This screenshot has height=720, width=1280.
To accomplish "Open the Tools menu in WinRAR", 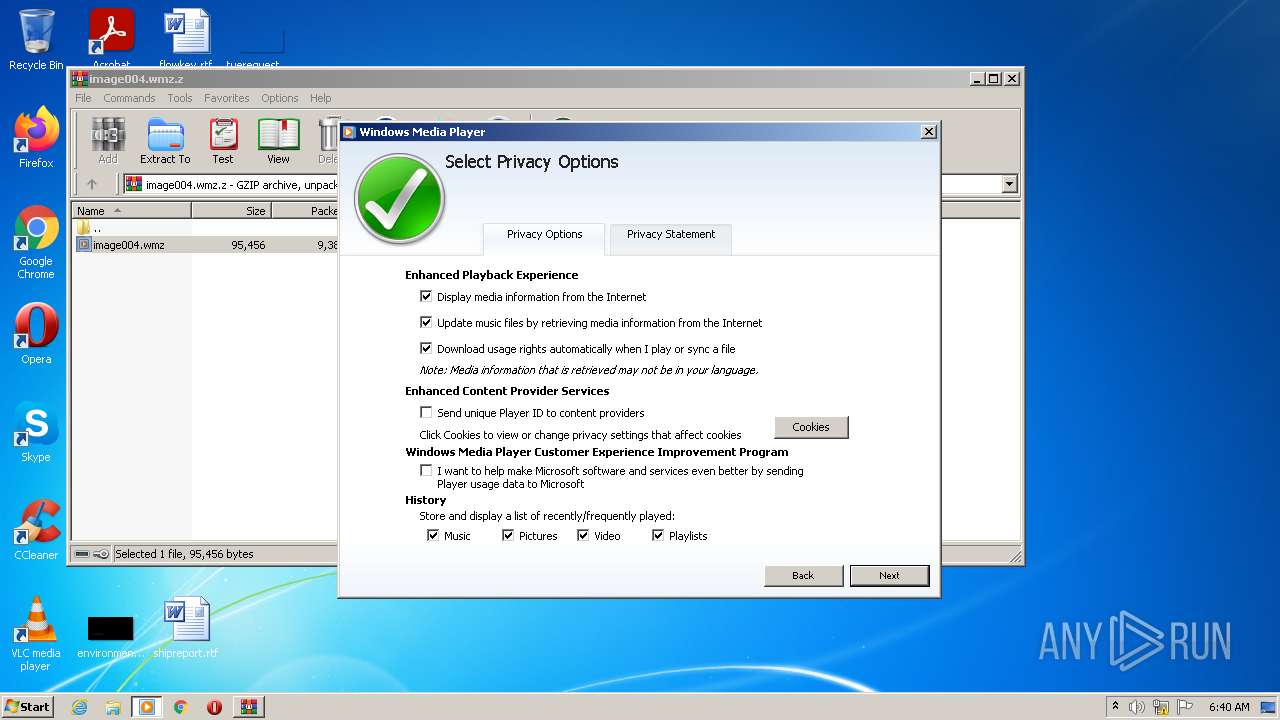I will coord(180,98).
